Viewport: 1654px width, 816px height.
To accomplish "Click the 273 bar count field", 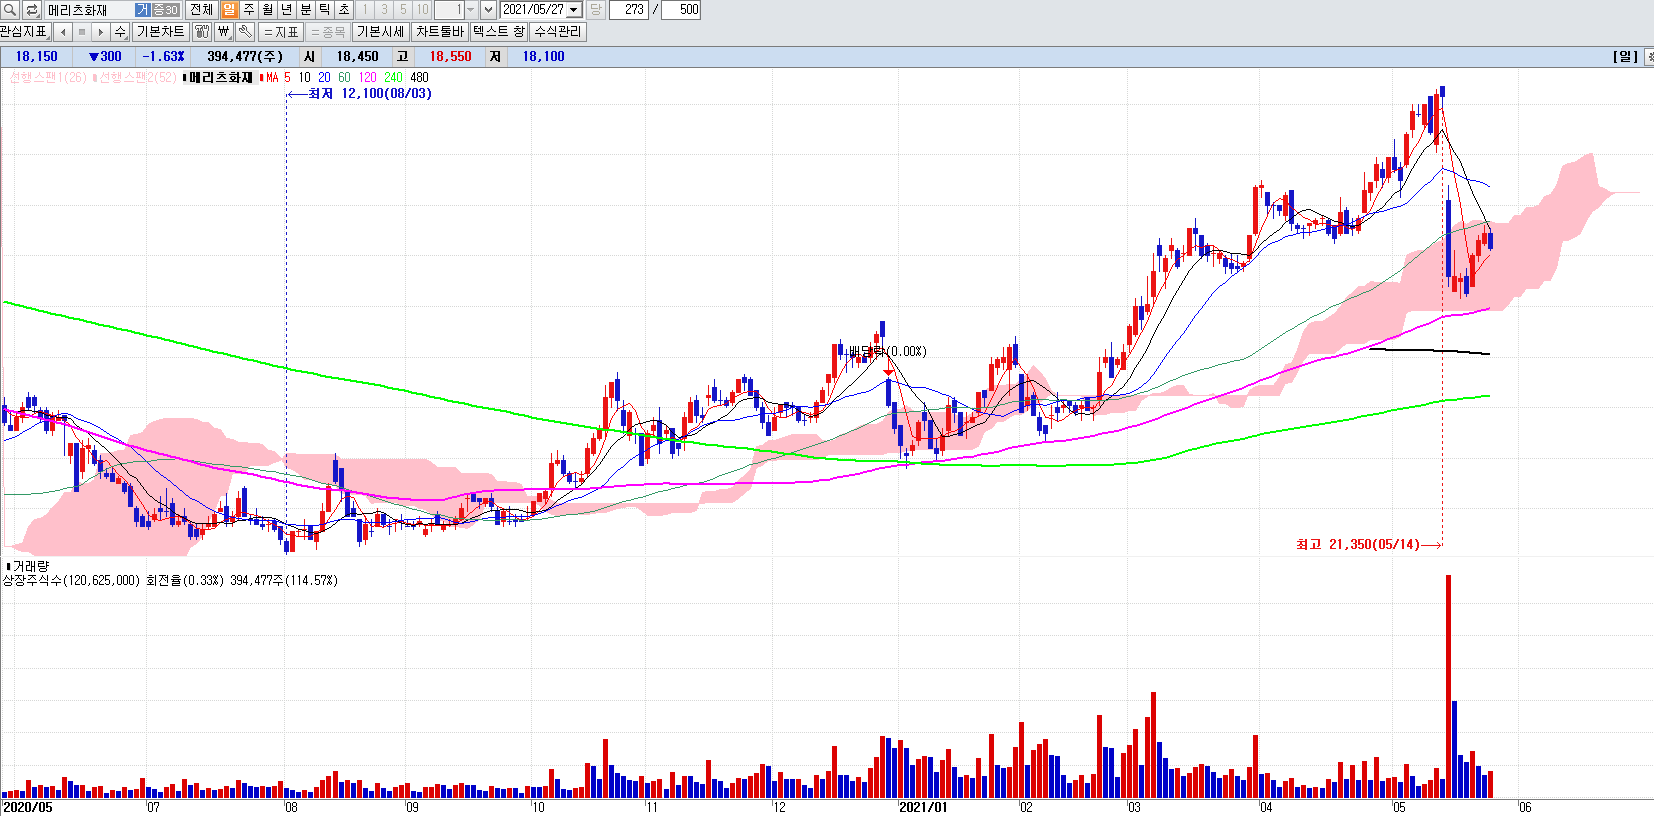I will tap(629, 10).
